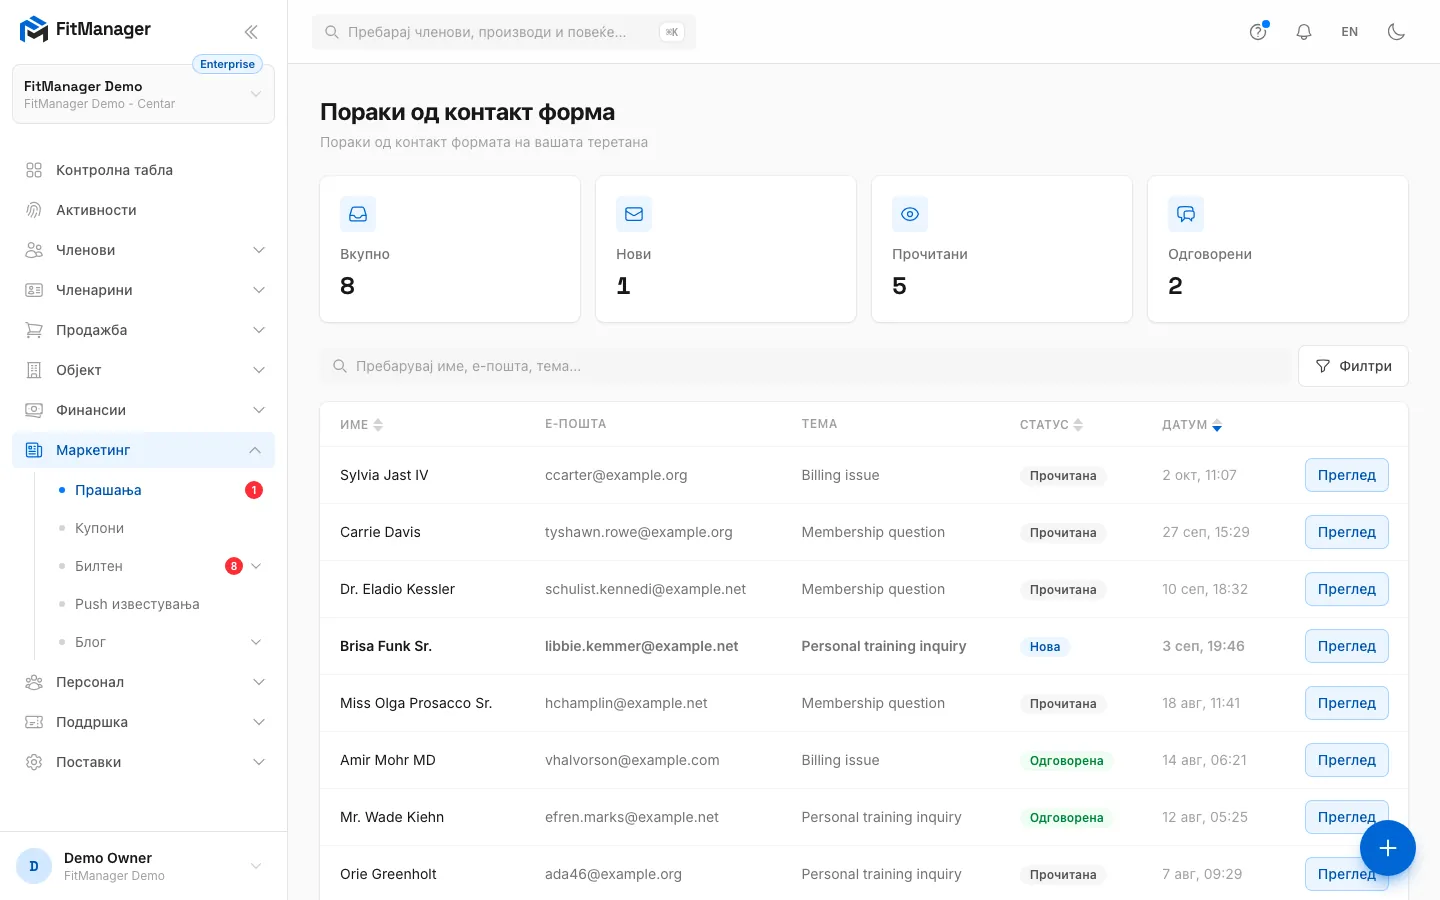The image size is (1440, 900).
Task: Open Push известувања submenu item
Action: click(161, 604)
